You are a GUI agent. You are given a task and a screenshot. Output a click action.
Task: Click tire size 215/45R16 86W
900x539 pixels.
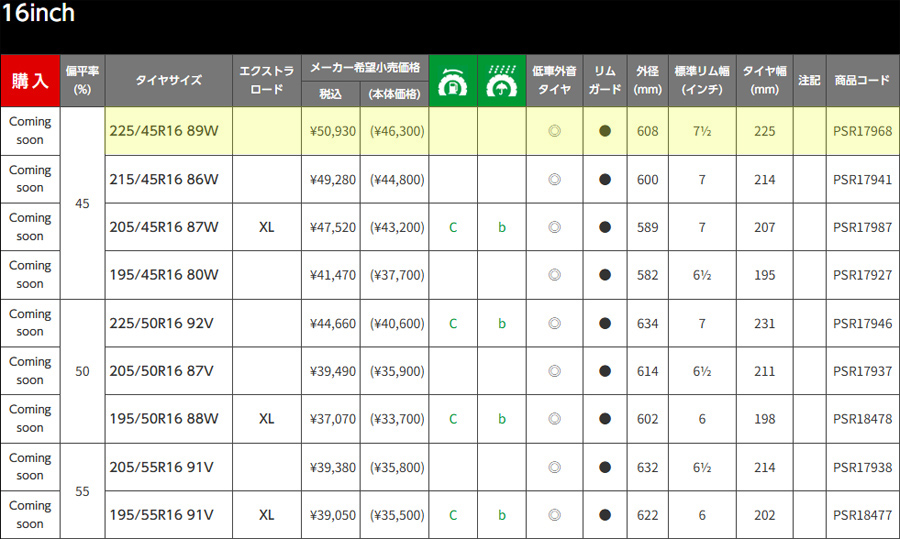click(163, 180)
